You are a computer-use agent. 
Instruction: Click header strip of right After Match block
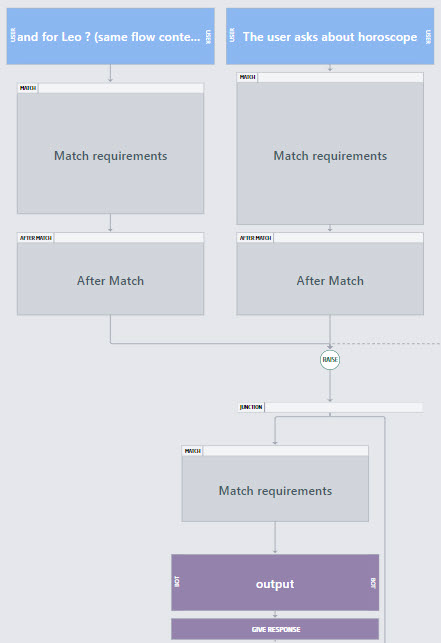click(330, 238)
